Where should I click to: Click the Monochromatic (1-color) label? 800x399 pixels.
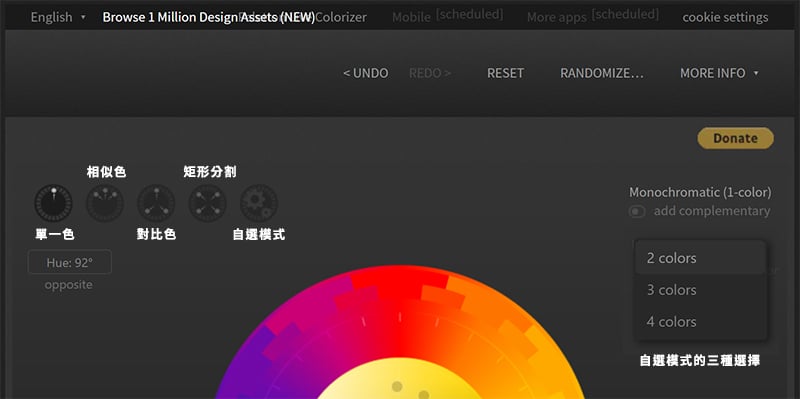pyautogui.click(x=700, y=192)
